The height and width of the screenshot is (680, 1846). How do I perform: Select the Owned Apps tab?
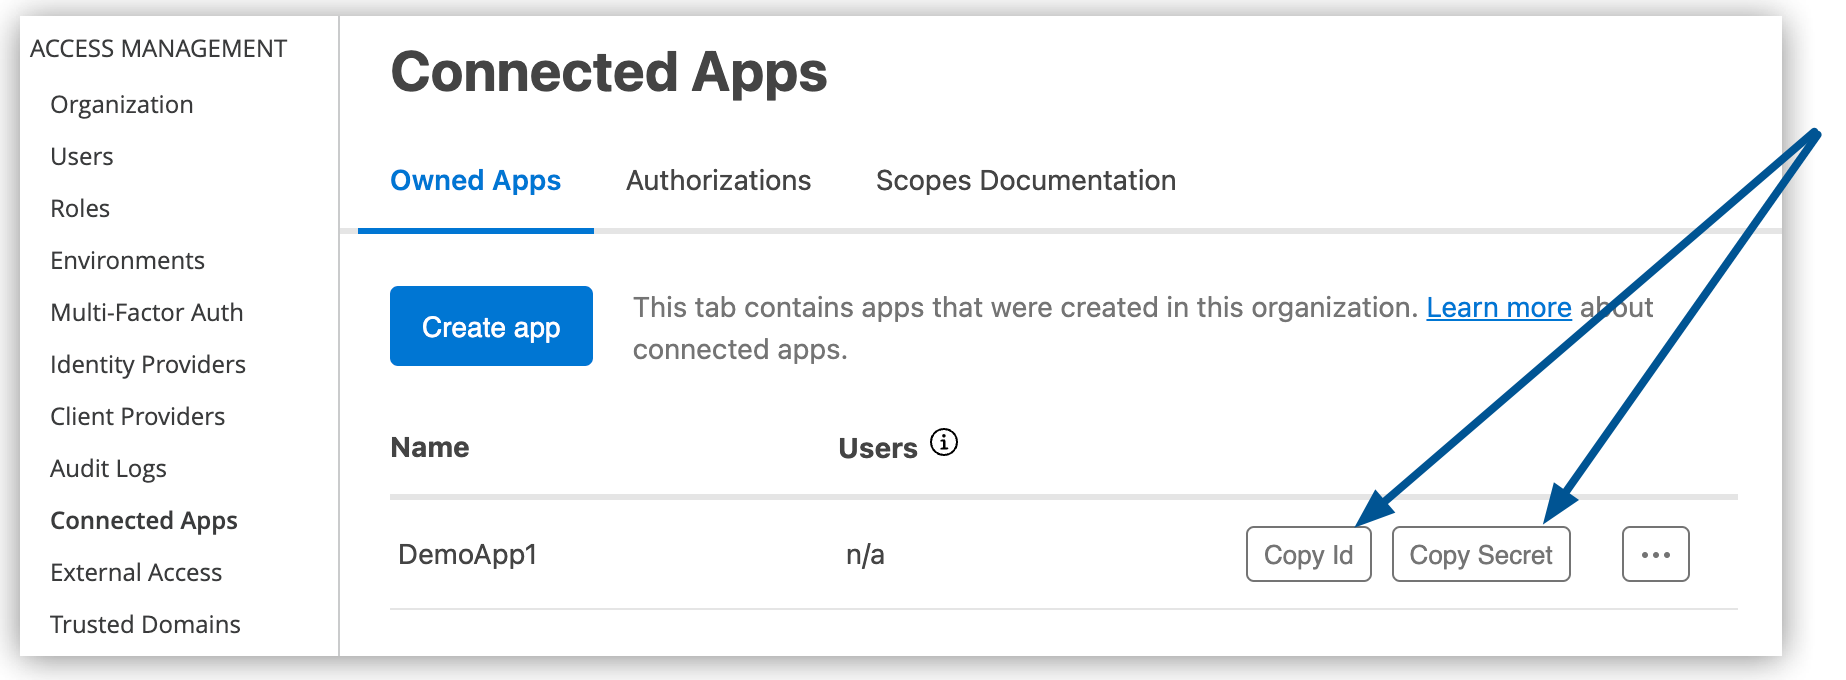coord(475,181)
